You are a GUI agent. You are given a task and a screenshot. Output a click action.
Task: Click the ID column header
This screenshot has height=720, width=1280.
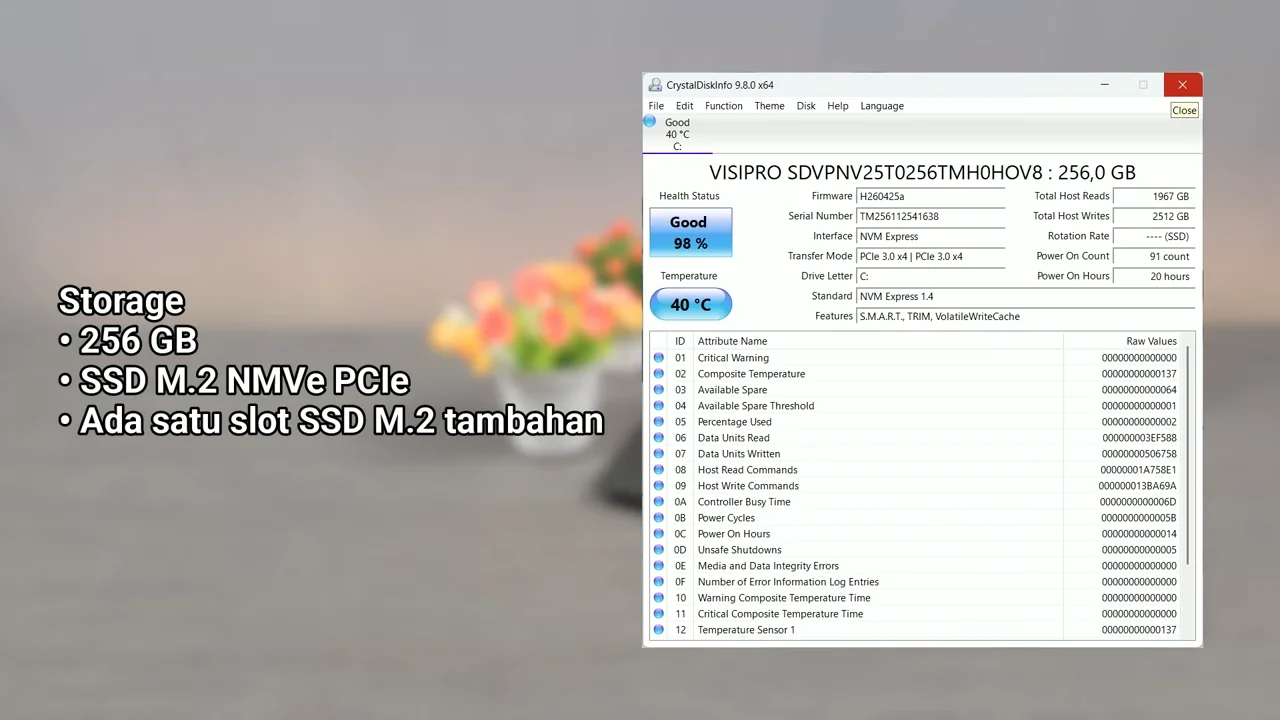click(680, 341)
